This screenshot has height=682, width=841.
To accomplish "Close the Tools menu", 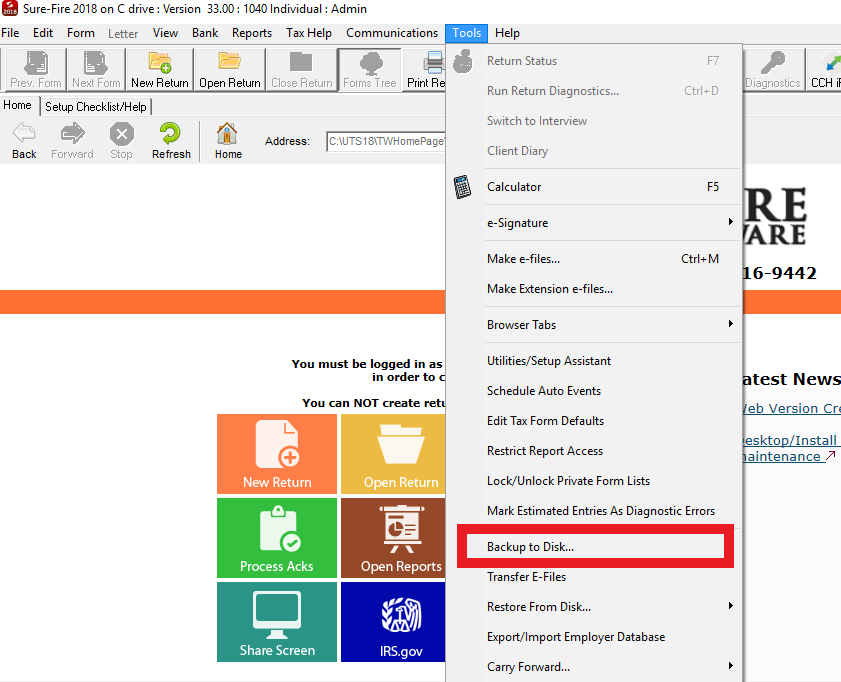I will click(x=467, y=33).
